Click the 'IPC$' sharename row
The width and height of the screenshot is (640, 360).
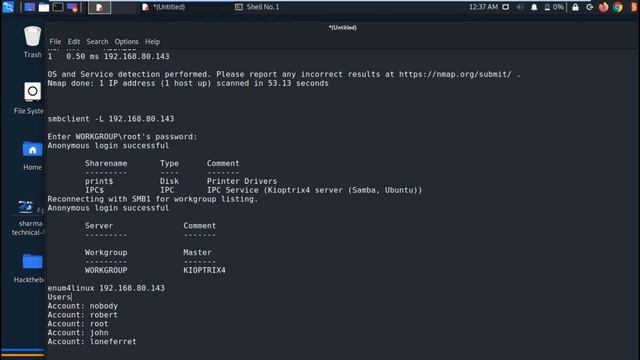(x=253, y=190)
